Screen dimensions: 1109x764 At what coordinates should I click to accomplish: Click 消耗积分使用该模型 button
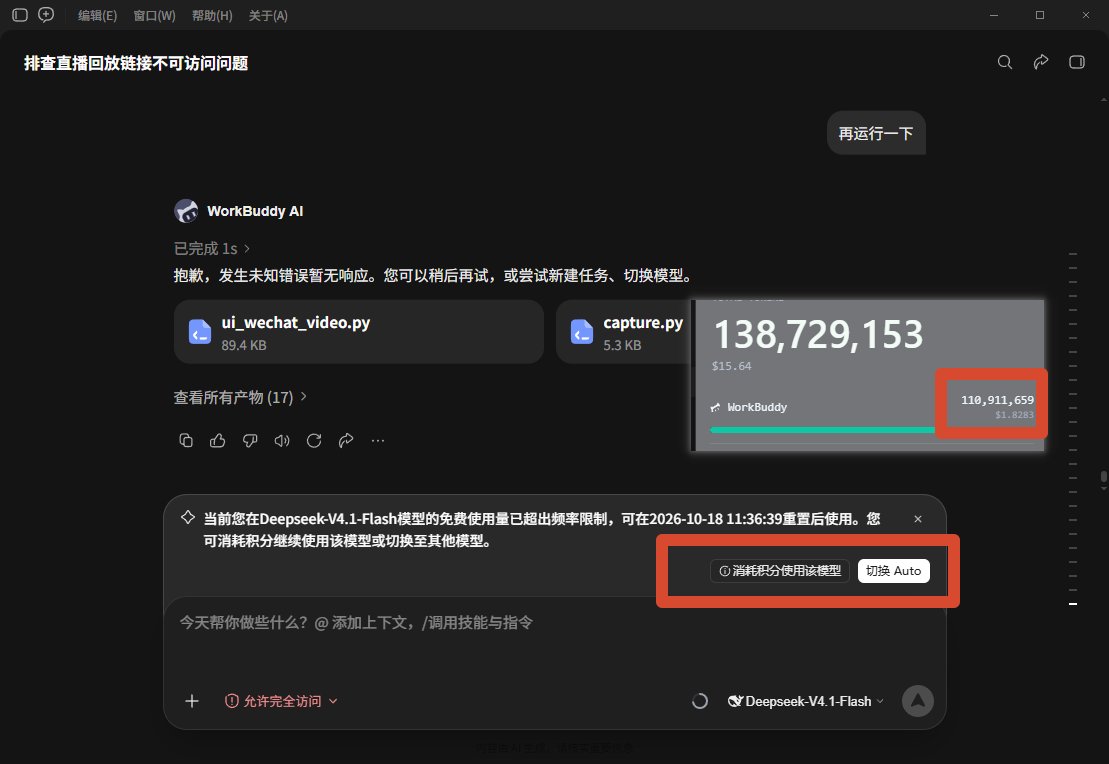779,571
